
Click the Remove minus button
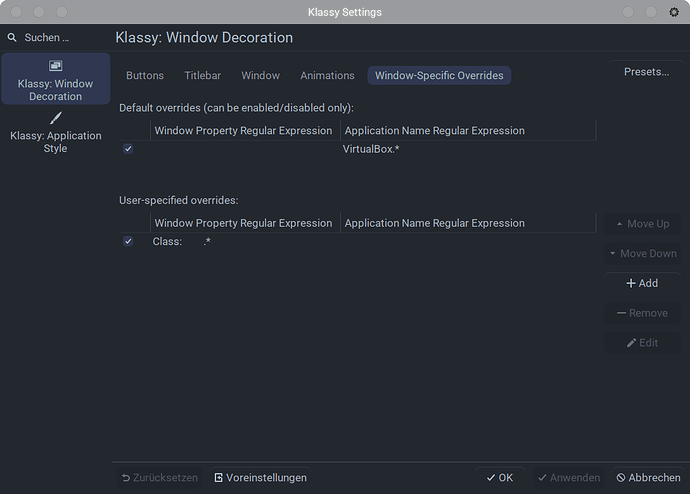coord(641,313)
